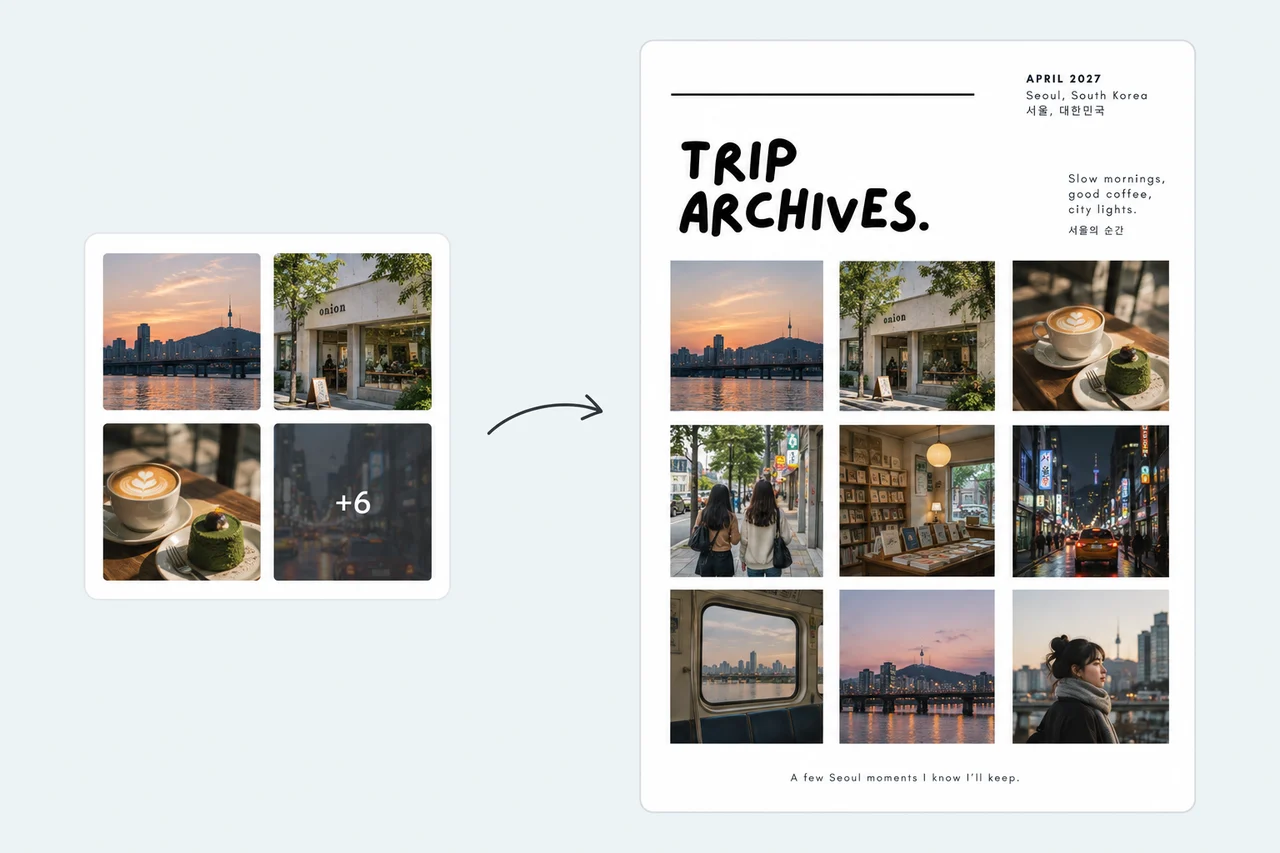This screenshot has height=853, width=1280.
Task: Select the two women walking street photo
Action: point(747,501)
